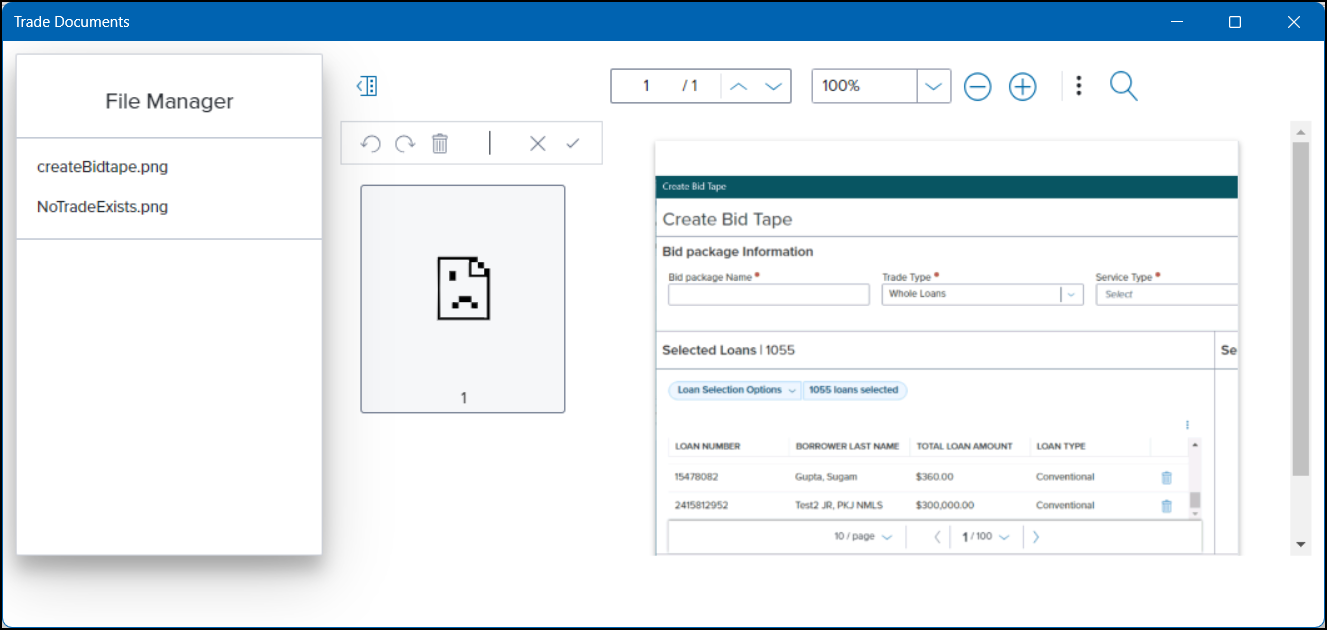1327x630 pixels.
Task: Open the three-dot more options menu
Action: pos(1078,86)
